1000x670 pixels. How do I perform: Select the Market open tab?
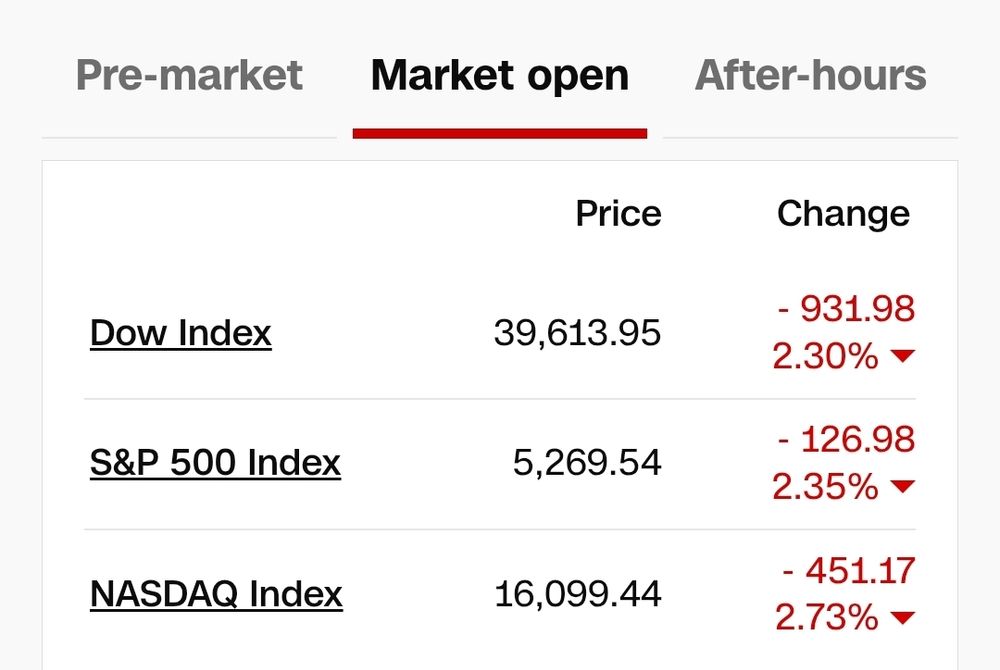(500, 76)
